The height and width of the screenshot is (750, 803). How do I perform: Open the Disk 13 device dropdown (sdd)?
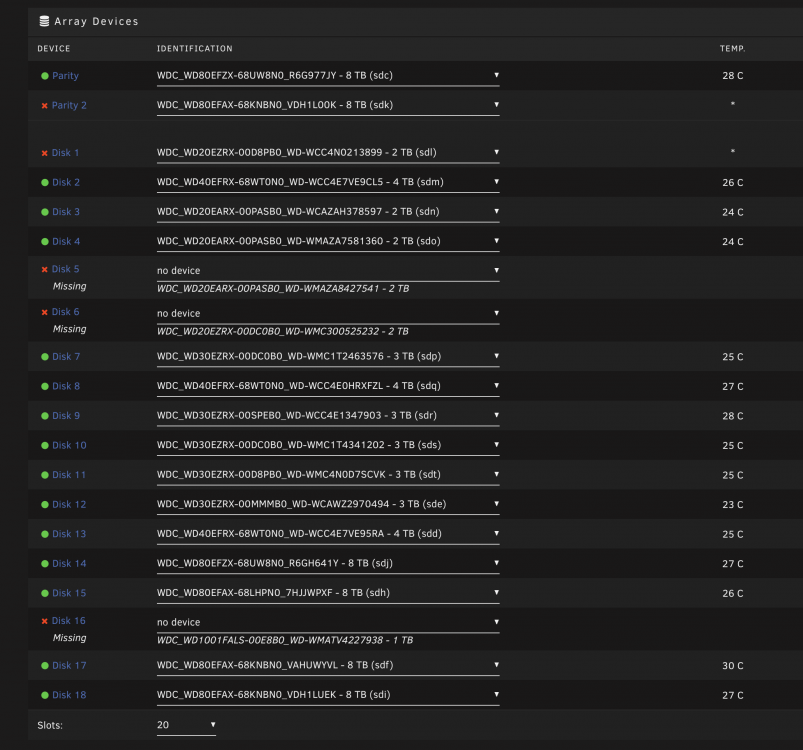click(328, 534)
